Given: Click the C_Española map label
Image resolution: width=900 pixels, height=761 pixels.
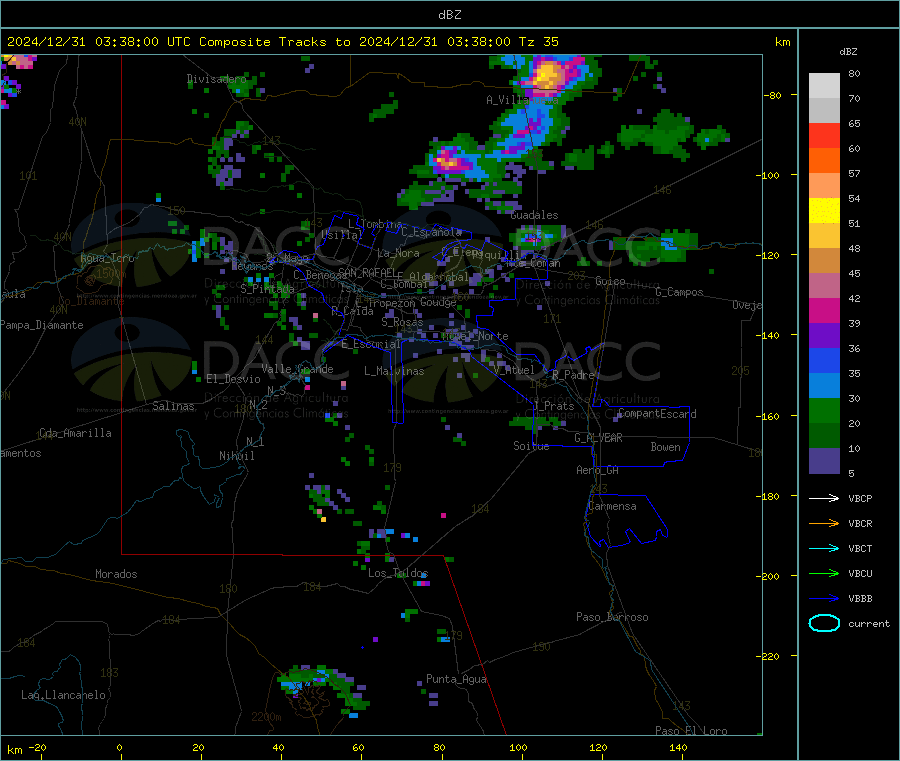Looking at the screenshot, I should click(x=431, y=232).
